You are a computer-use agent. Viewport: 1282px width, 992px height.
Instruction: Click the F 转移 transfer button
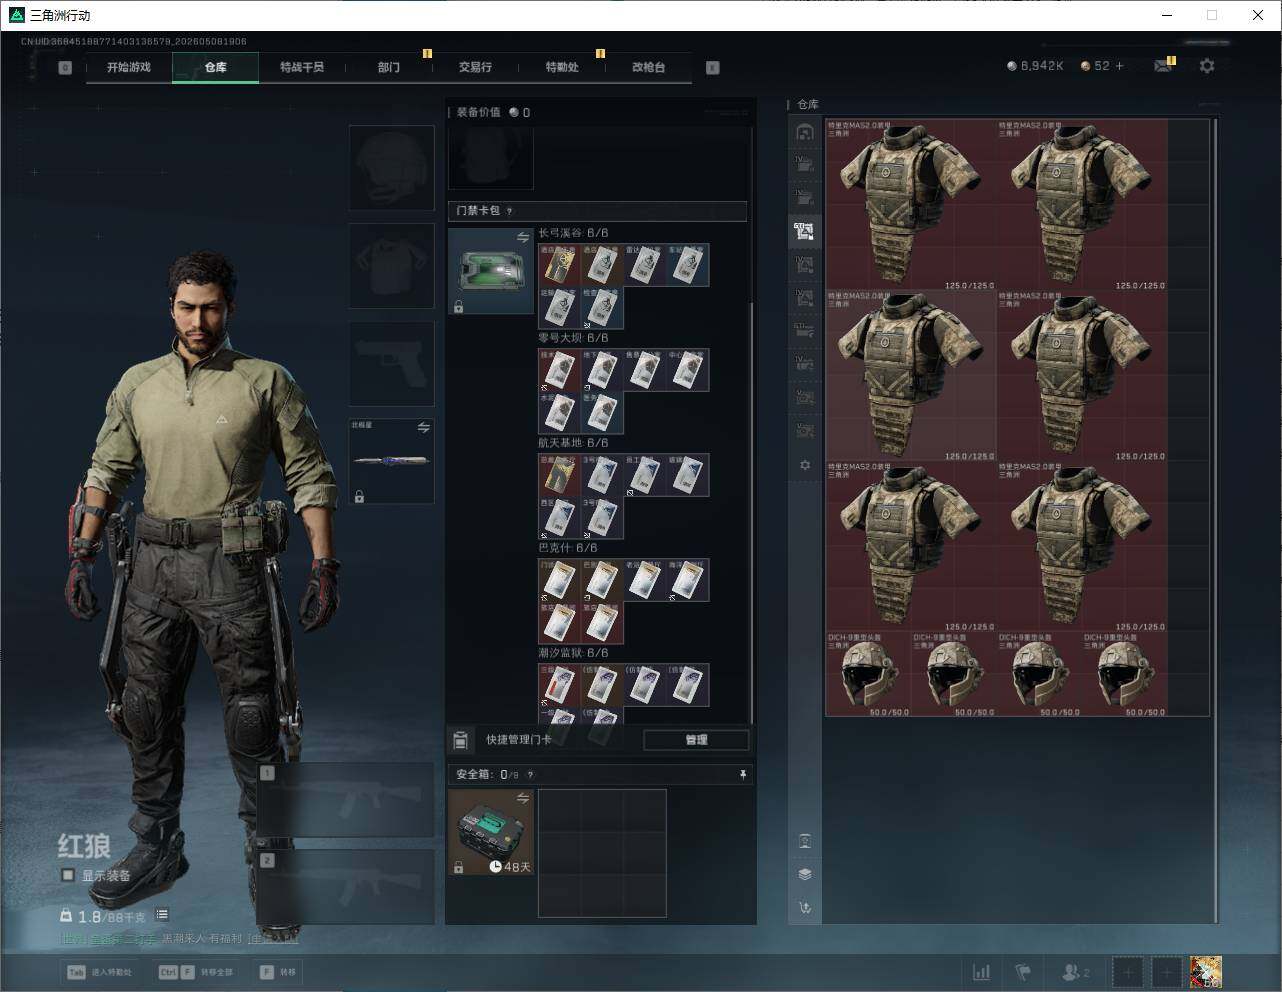click(x=278, y=972)
